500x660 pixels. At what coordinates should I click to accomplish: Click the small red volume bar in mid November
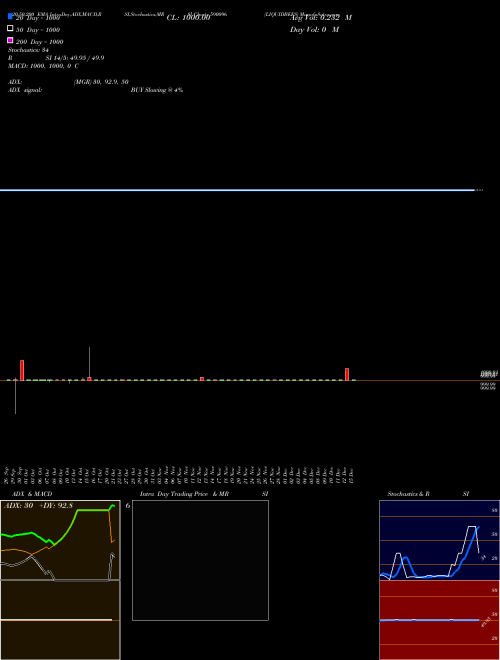pyautogui.click(x=202, y=379)
